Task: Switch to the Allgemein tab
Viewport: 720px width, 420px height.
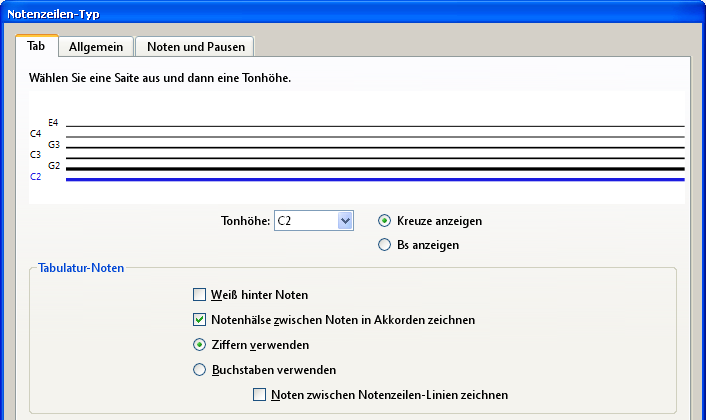Action: tap(96, 47)
